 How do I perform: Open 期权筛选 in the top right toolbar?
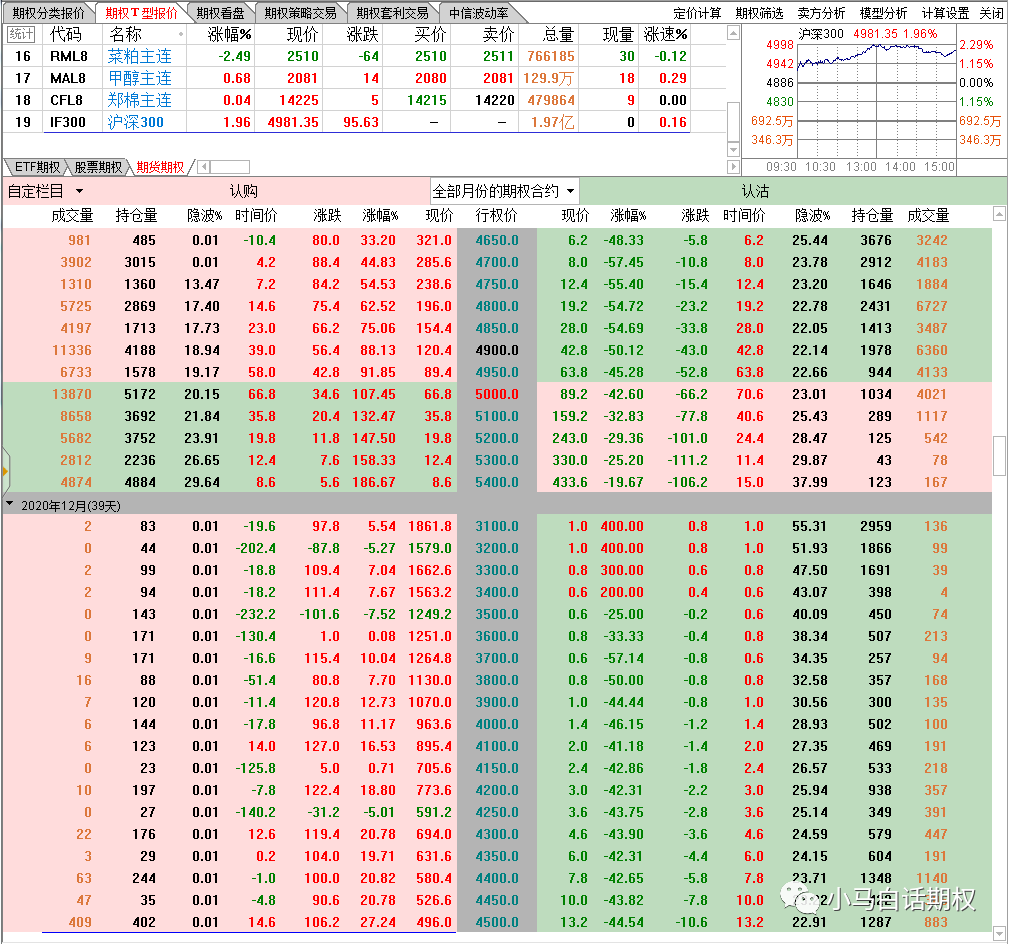click(x=759, y=13)
